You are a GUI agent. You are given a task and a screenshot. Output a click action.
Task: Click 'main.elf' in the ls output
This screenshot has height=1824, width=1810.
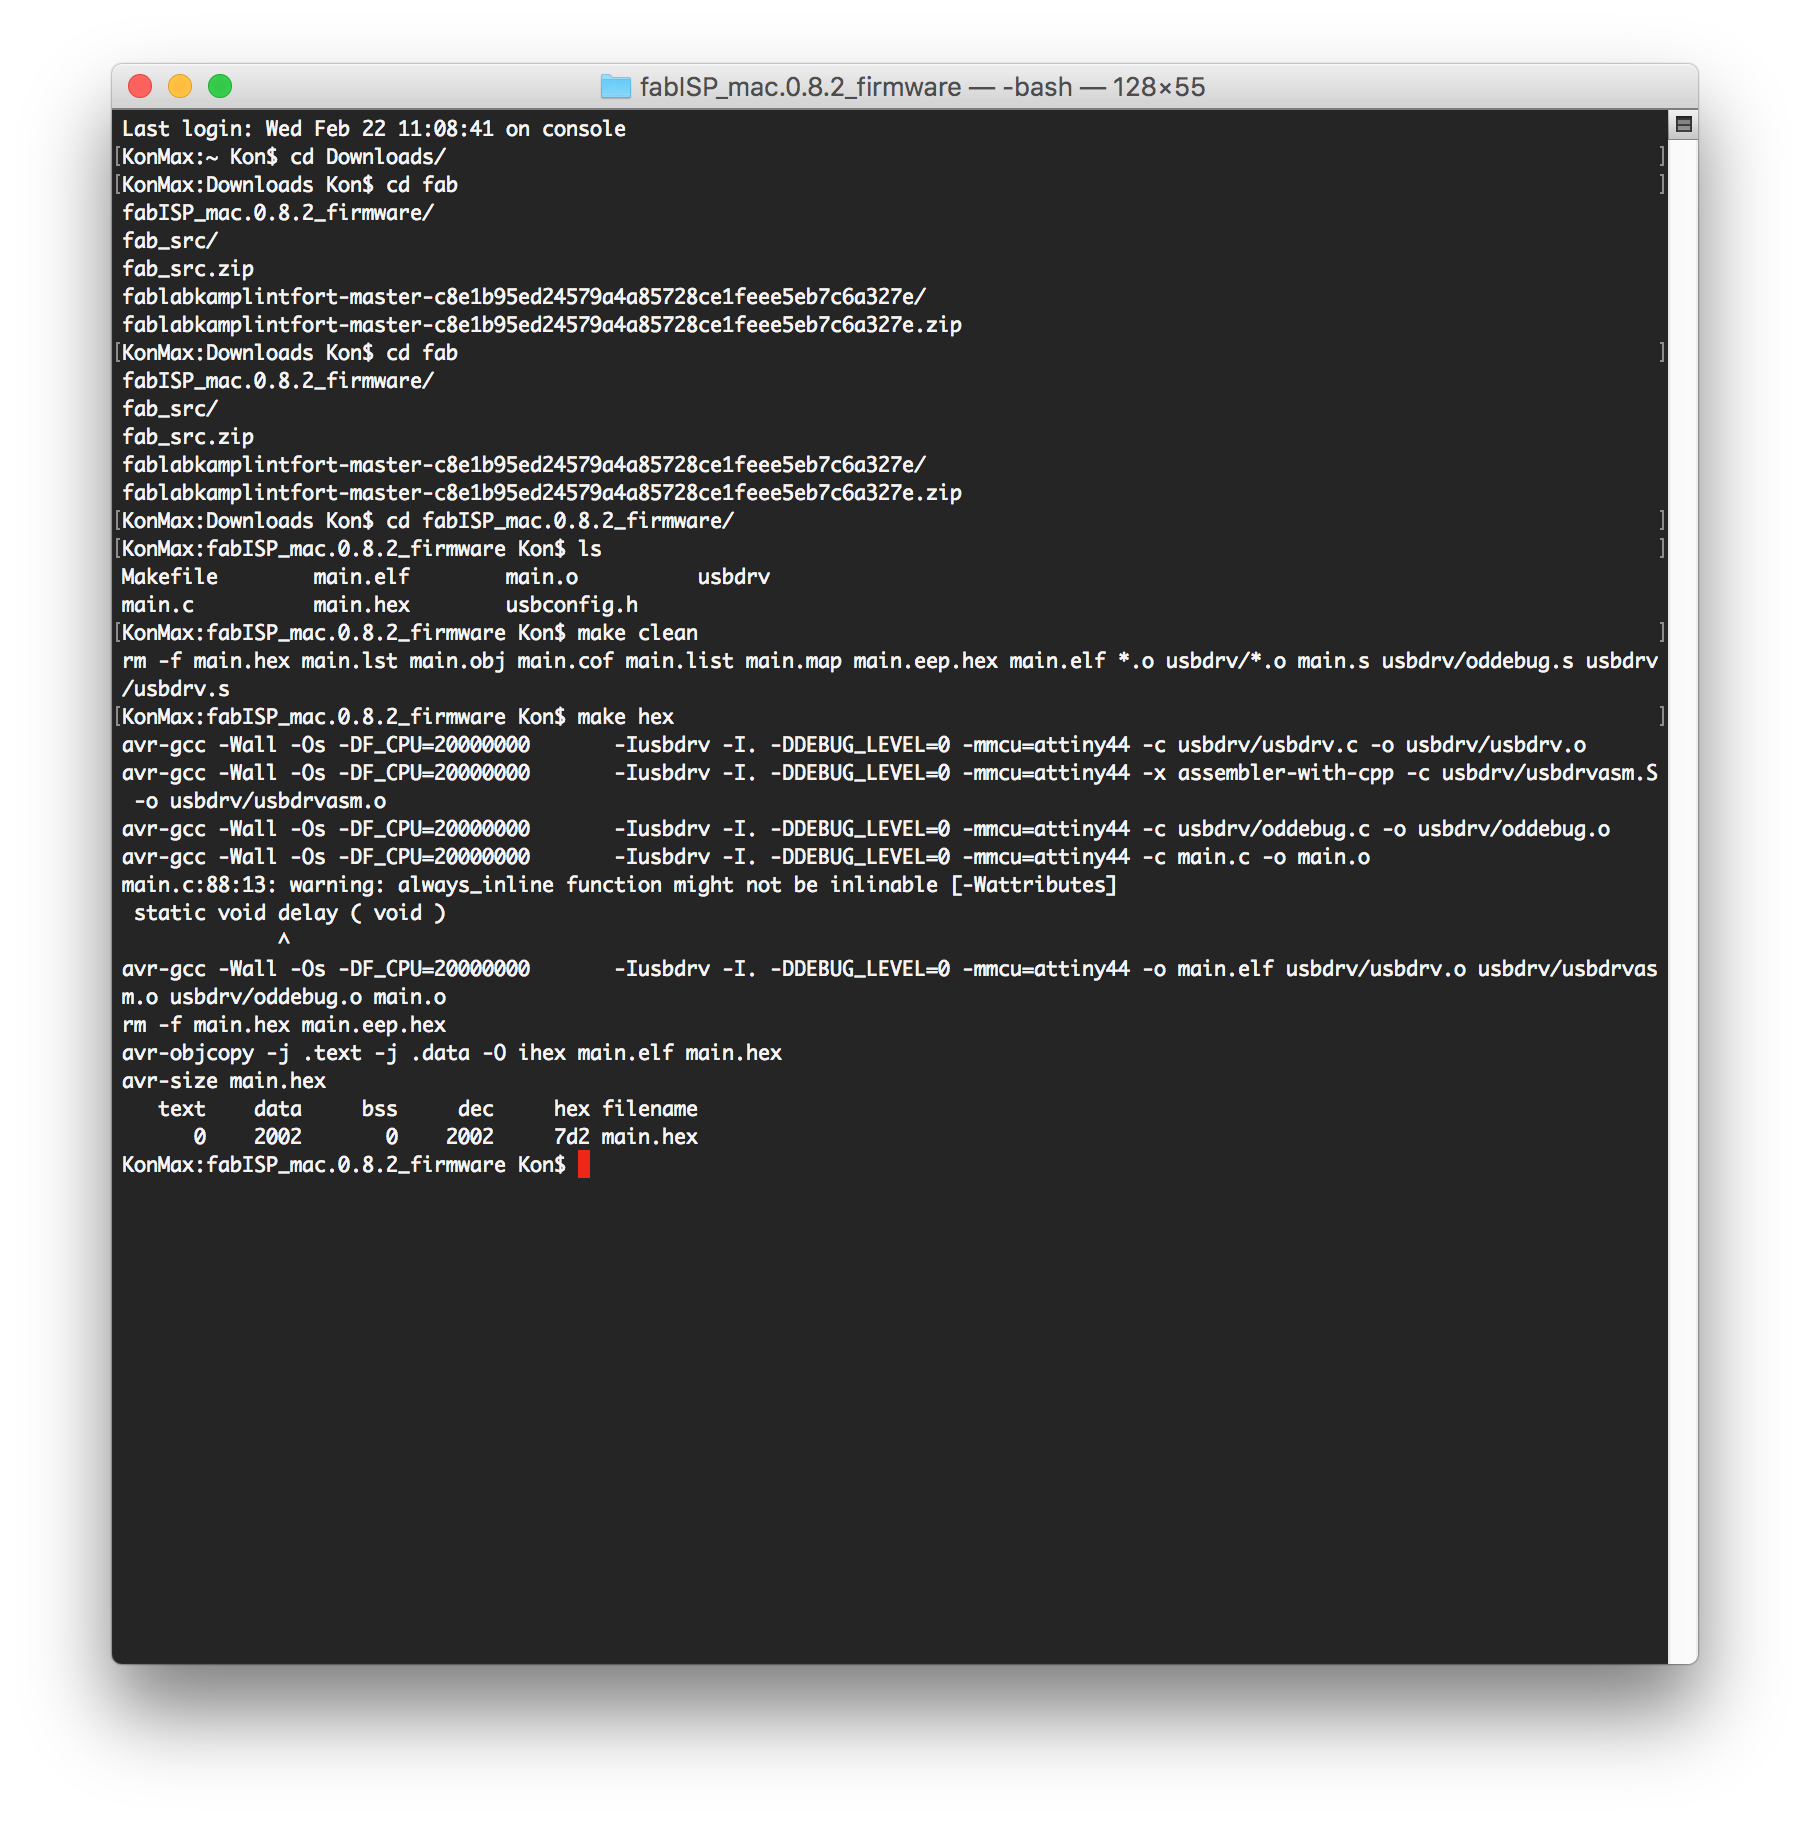coord(362,577)
